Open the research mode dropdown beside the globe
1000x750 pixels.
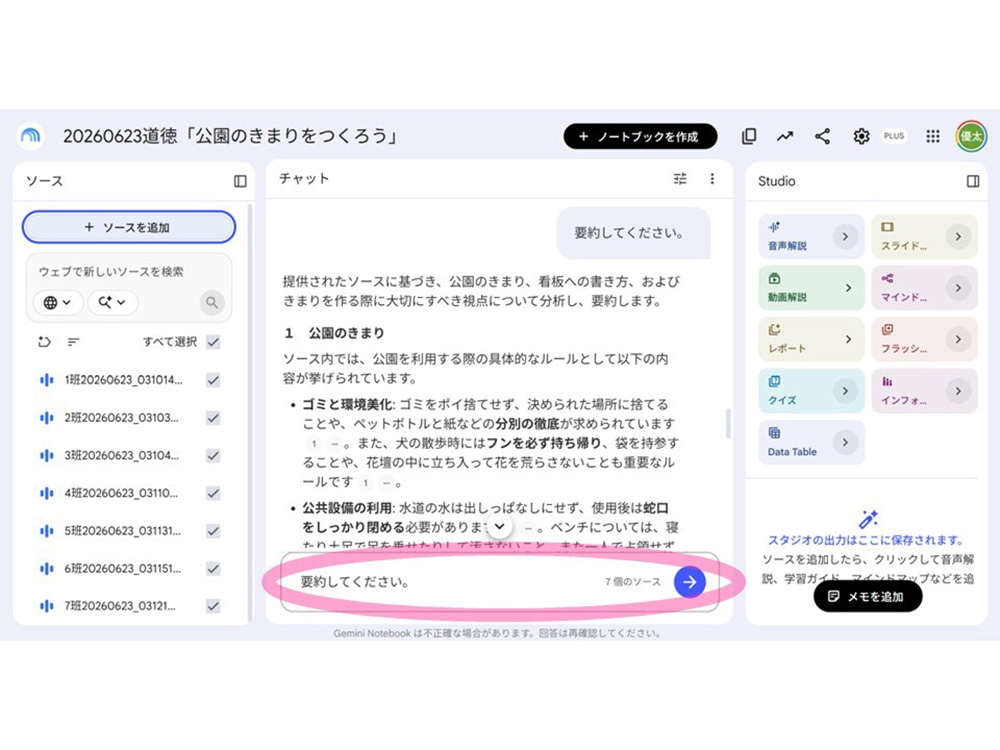click(112, 302)
